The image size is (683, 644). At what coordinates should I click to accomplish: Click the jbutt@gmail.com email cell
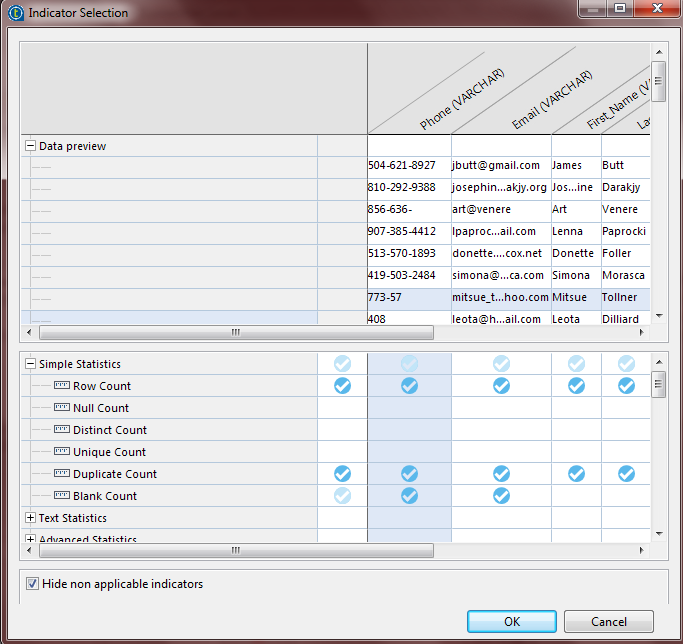496,166
